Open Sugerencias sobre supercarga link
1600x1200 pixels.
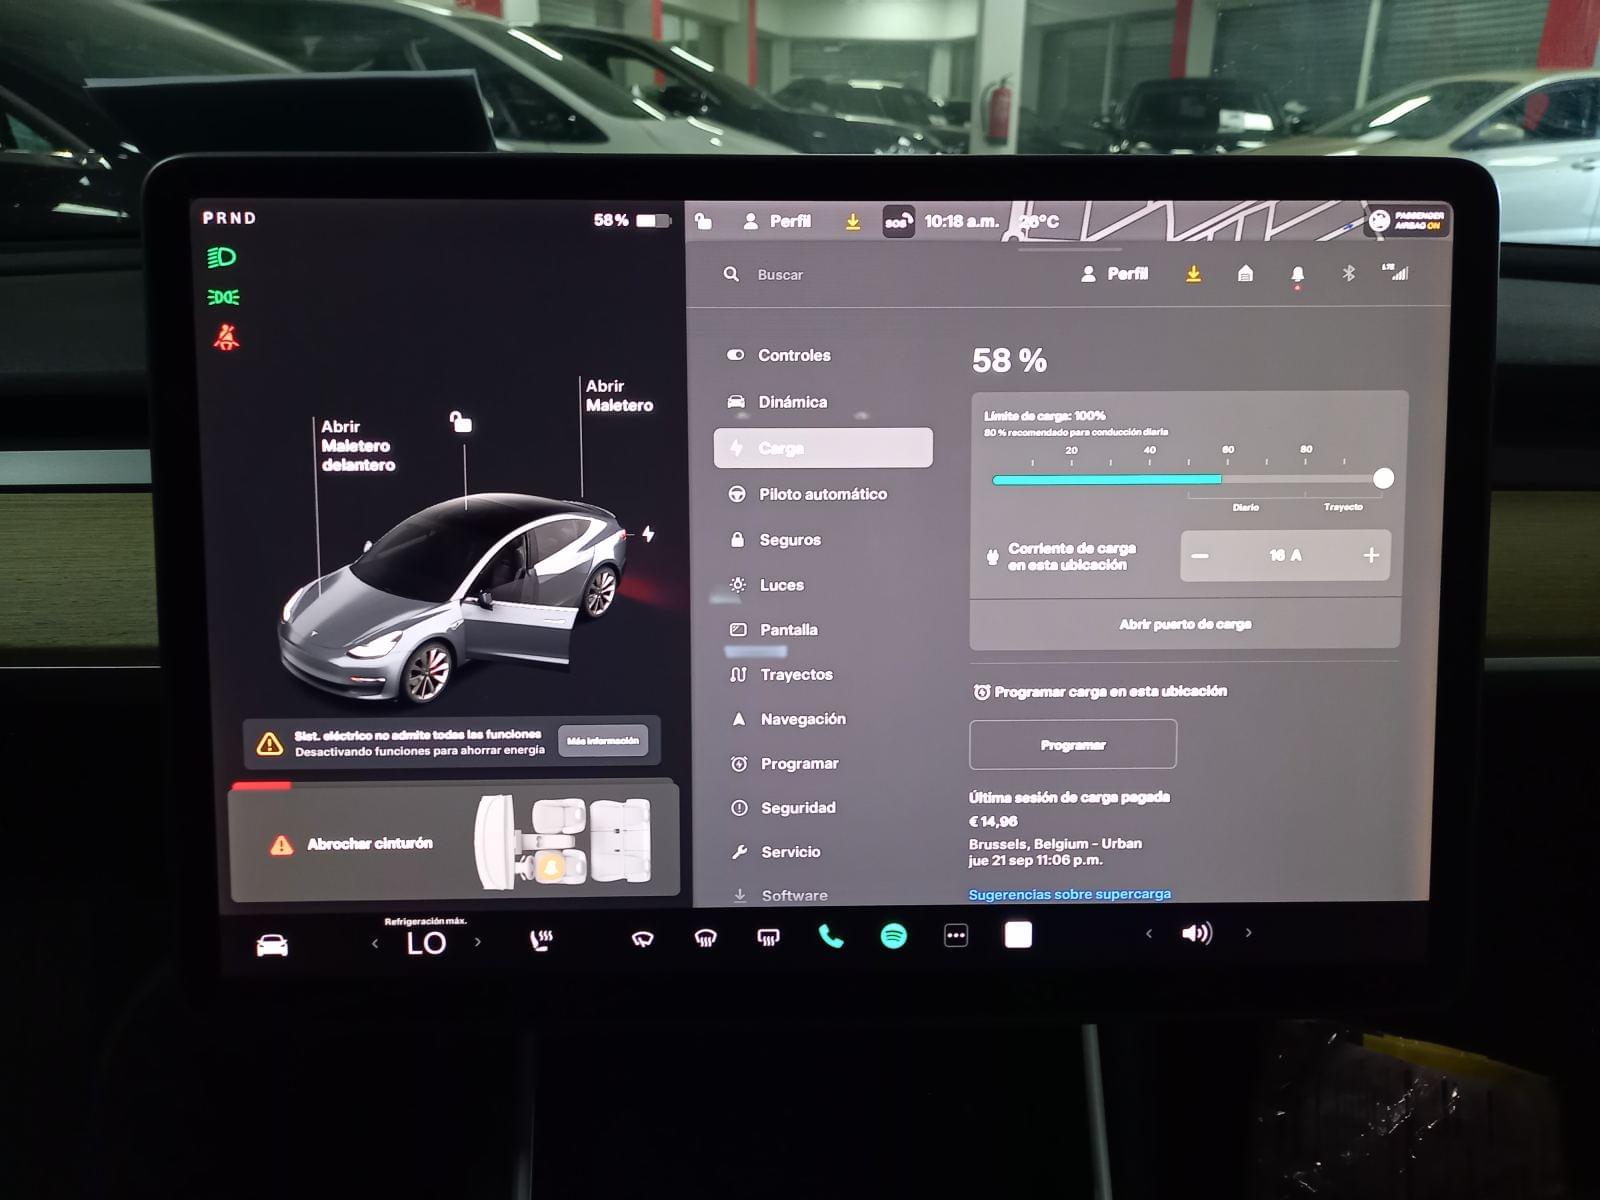point(1069,894)
